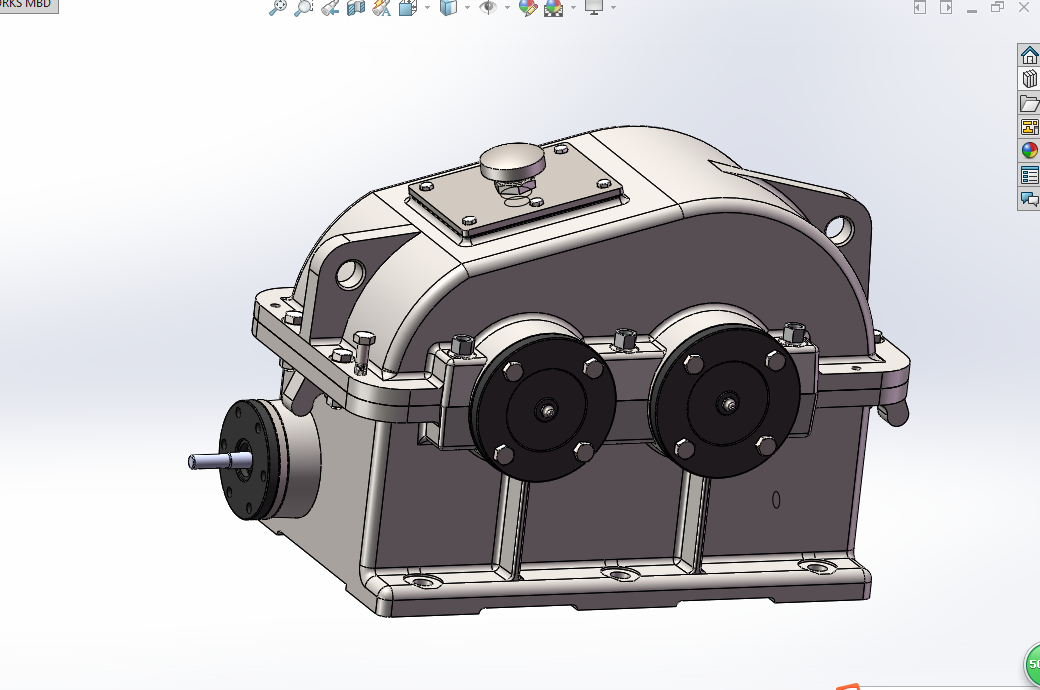Select the right black bearing end cap
1040x690 pixels.
724,401
